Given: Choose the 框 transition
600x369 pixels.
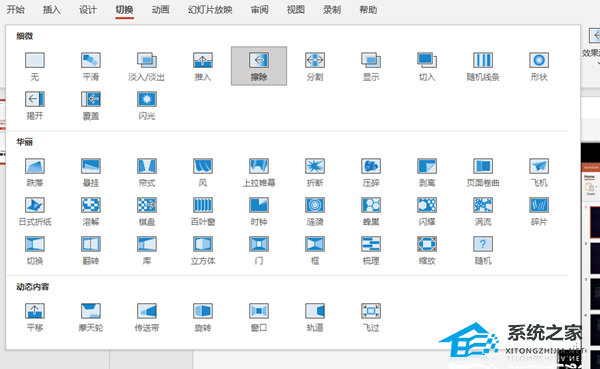Looking at the screenshot, I should (315, 250).
